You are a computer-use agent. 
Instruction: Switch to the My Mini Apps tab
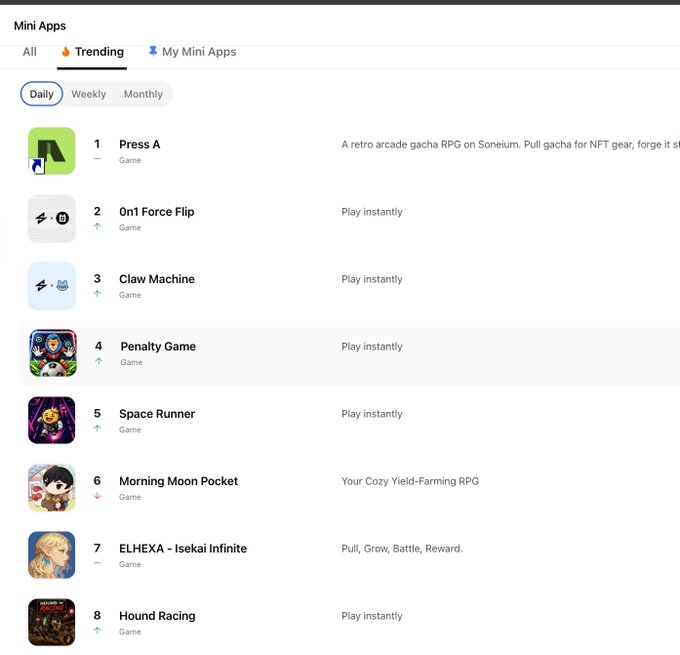pyautogui.click(x=193, y=52)
